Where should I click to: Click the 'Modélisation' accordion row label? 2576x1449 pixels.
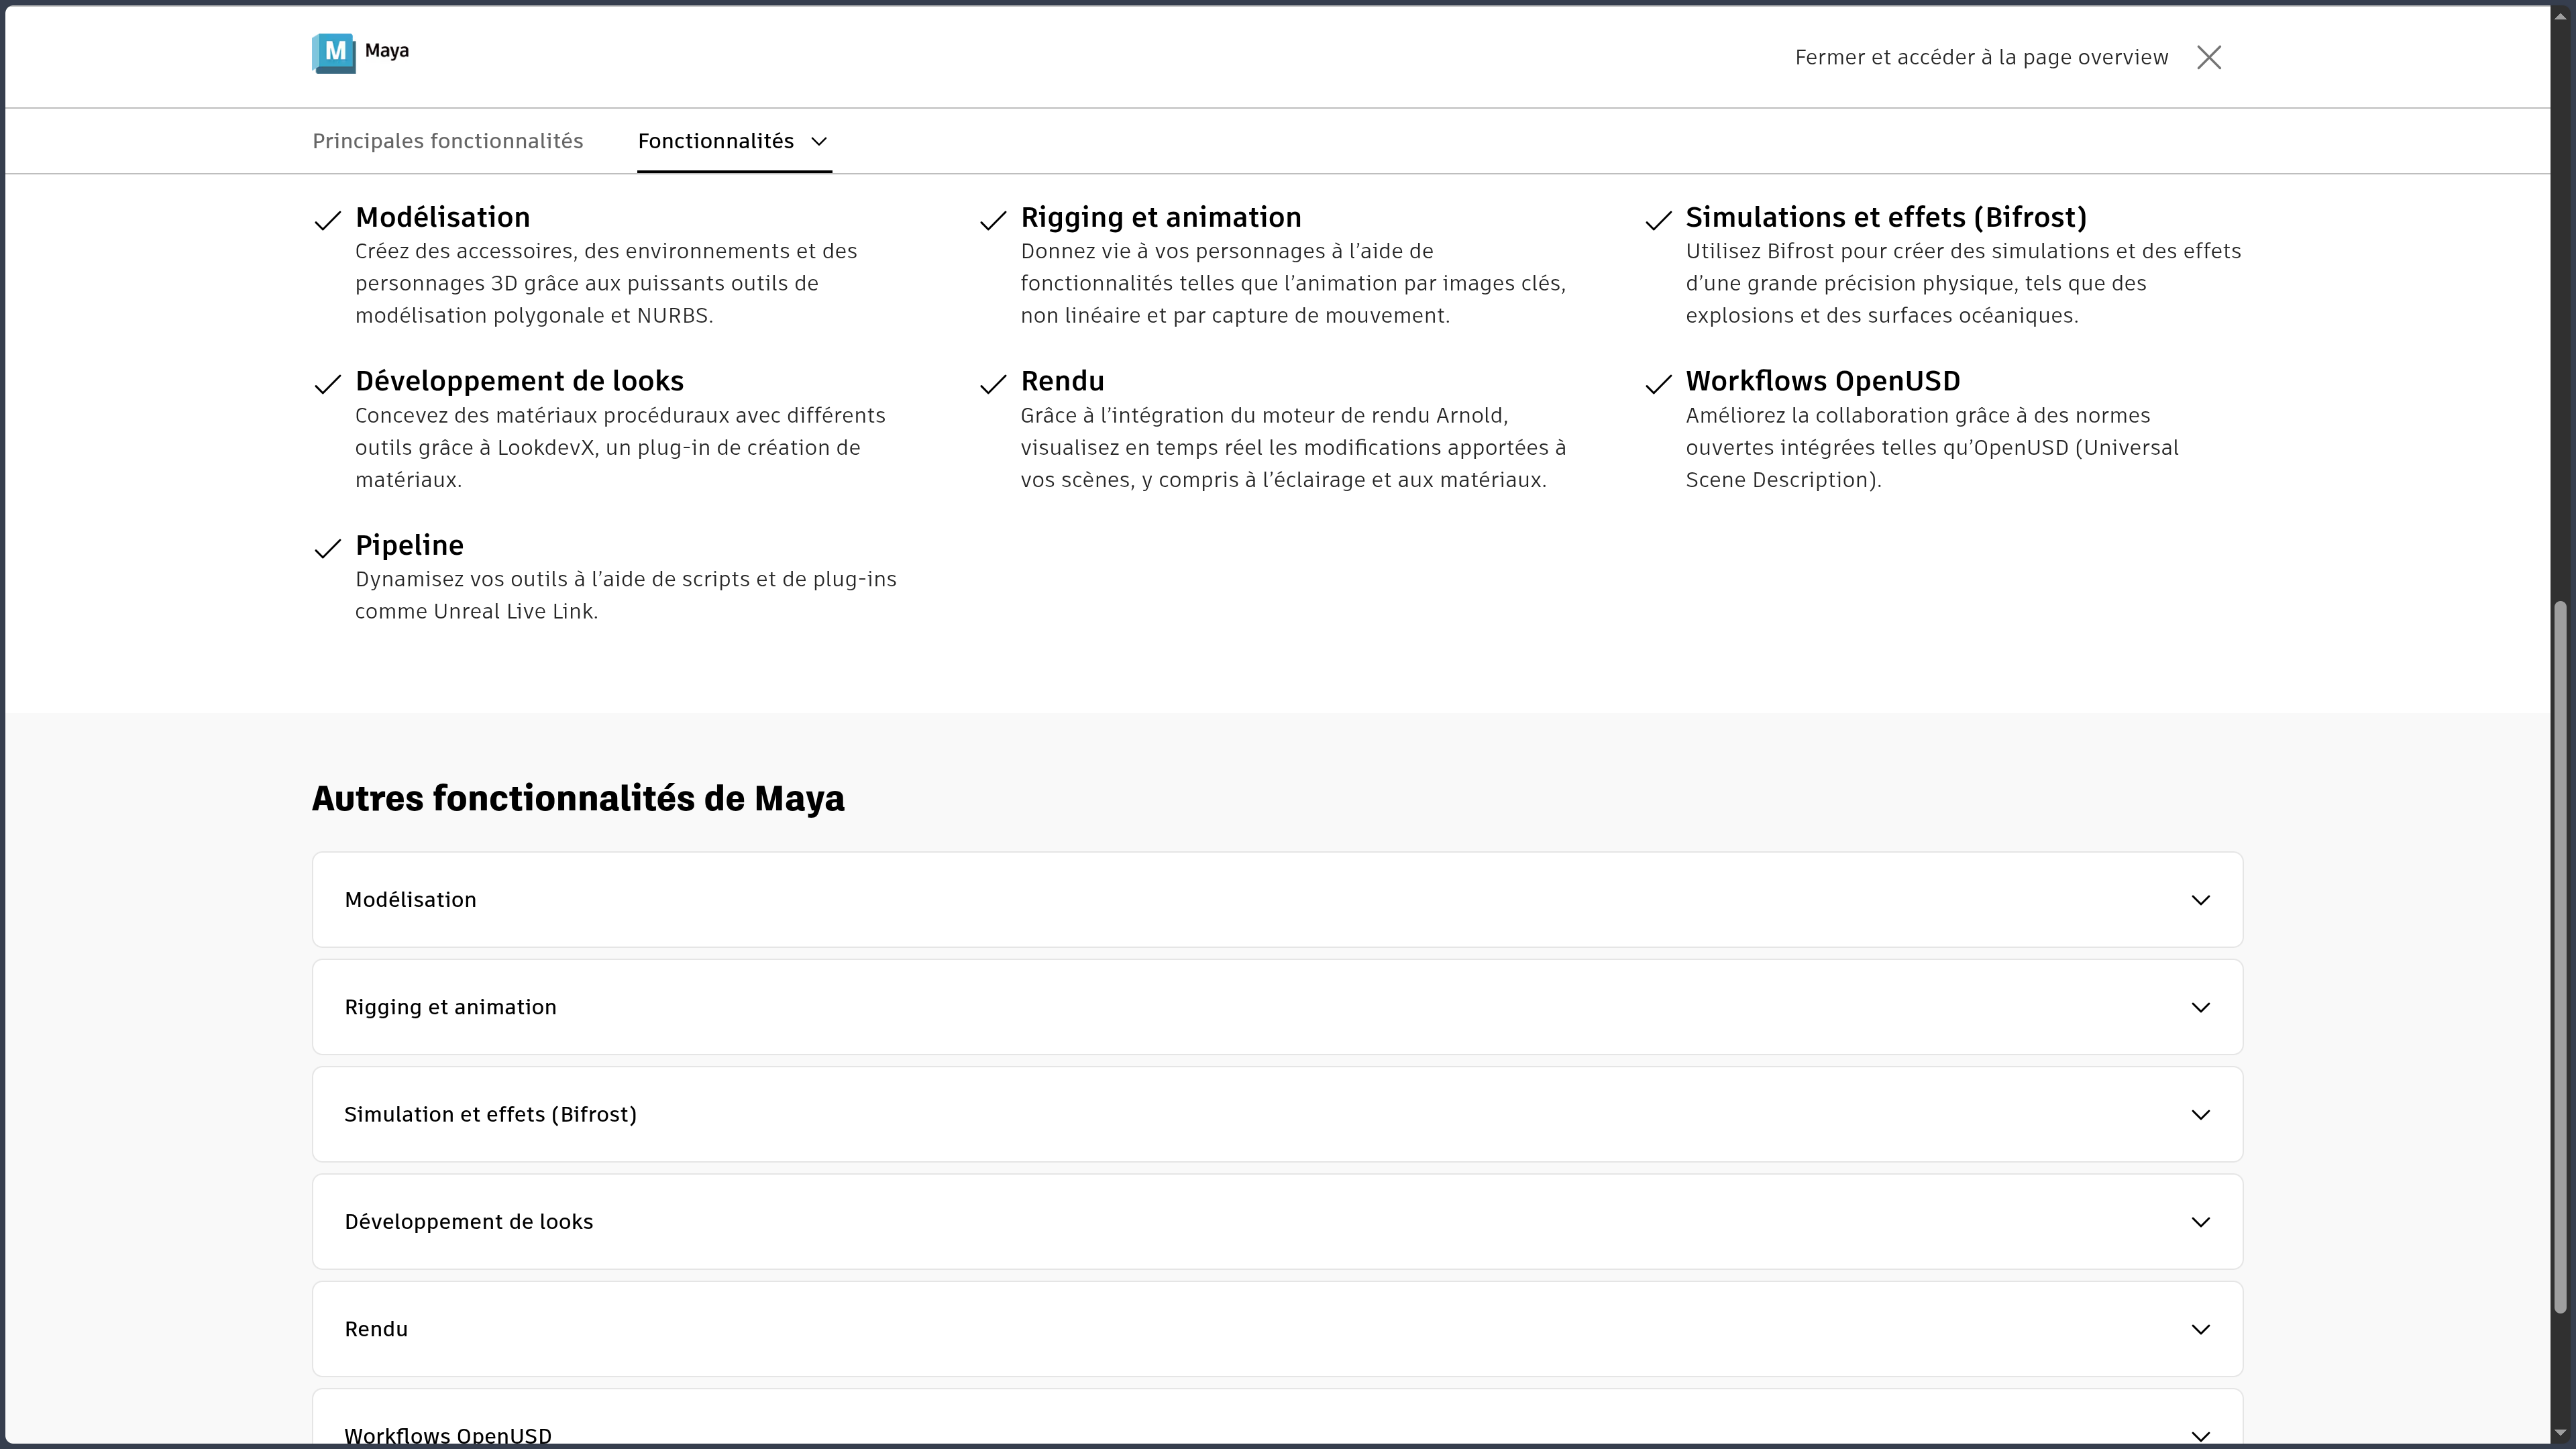410,900
